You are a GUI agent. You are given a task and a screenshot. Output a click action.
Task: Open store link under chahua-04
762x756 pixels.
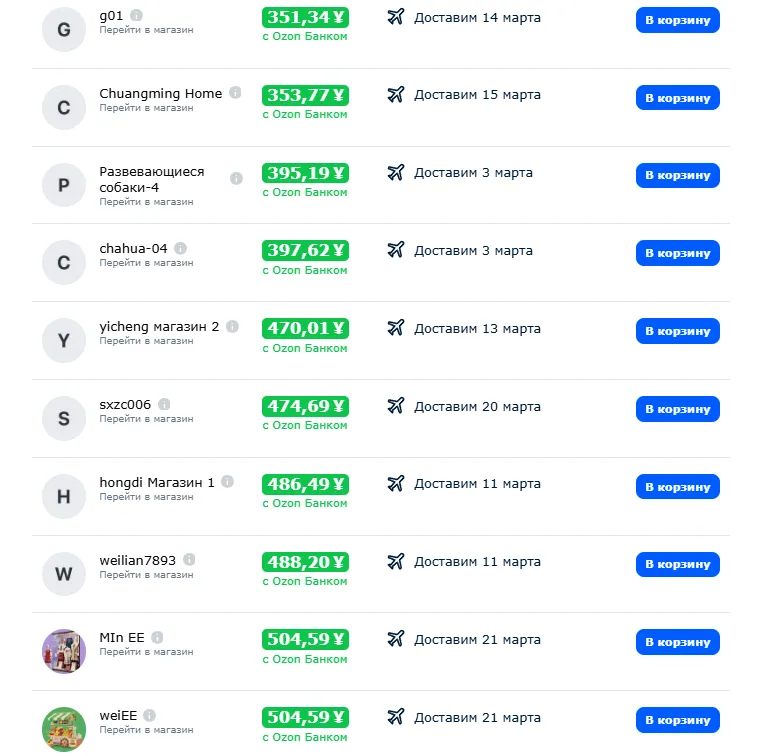tap(146, 263)
